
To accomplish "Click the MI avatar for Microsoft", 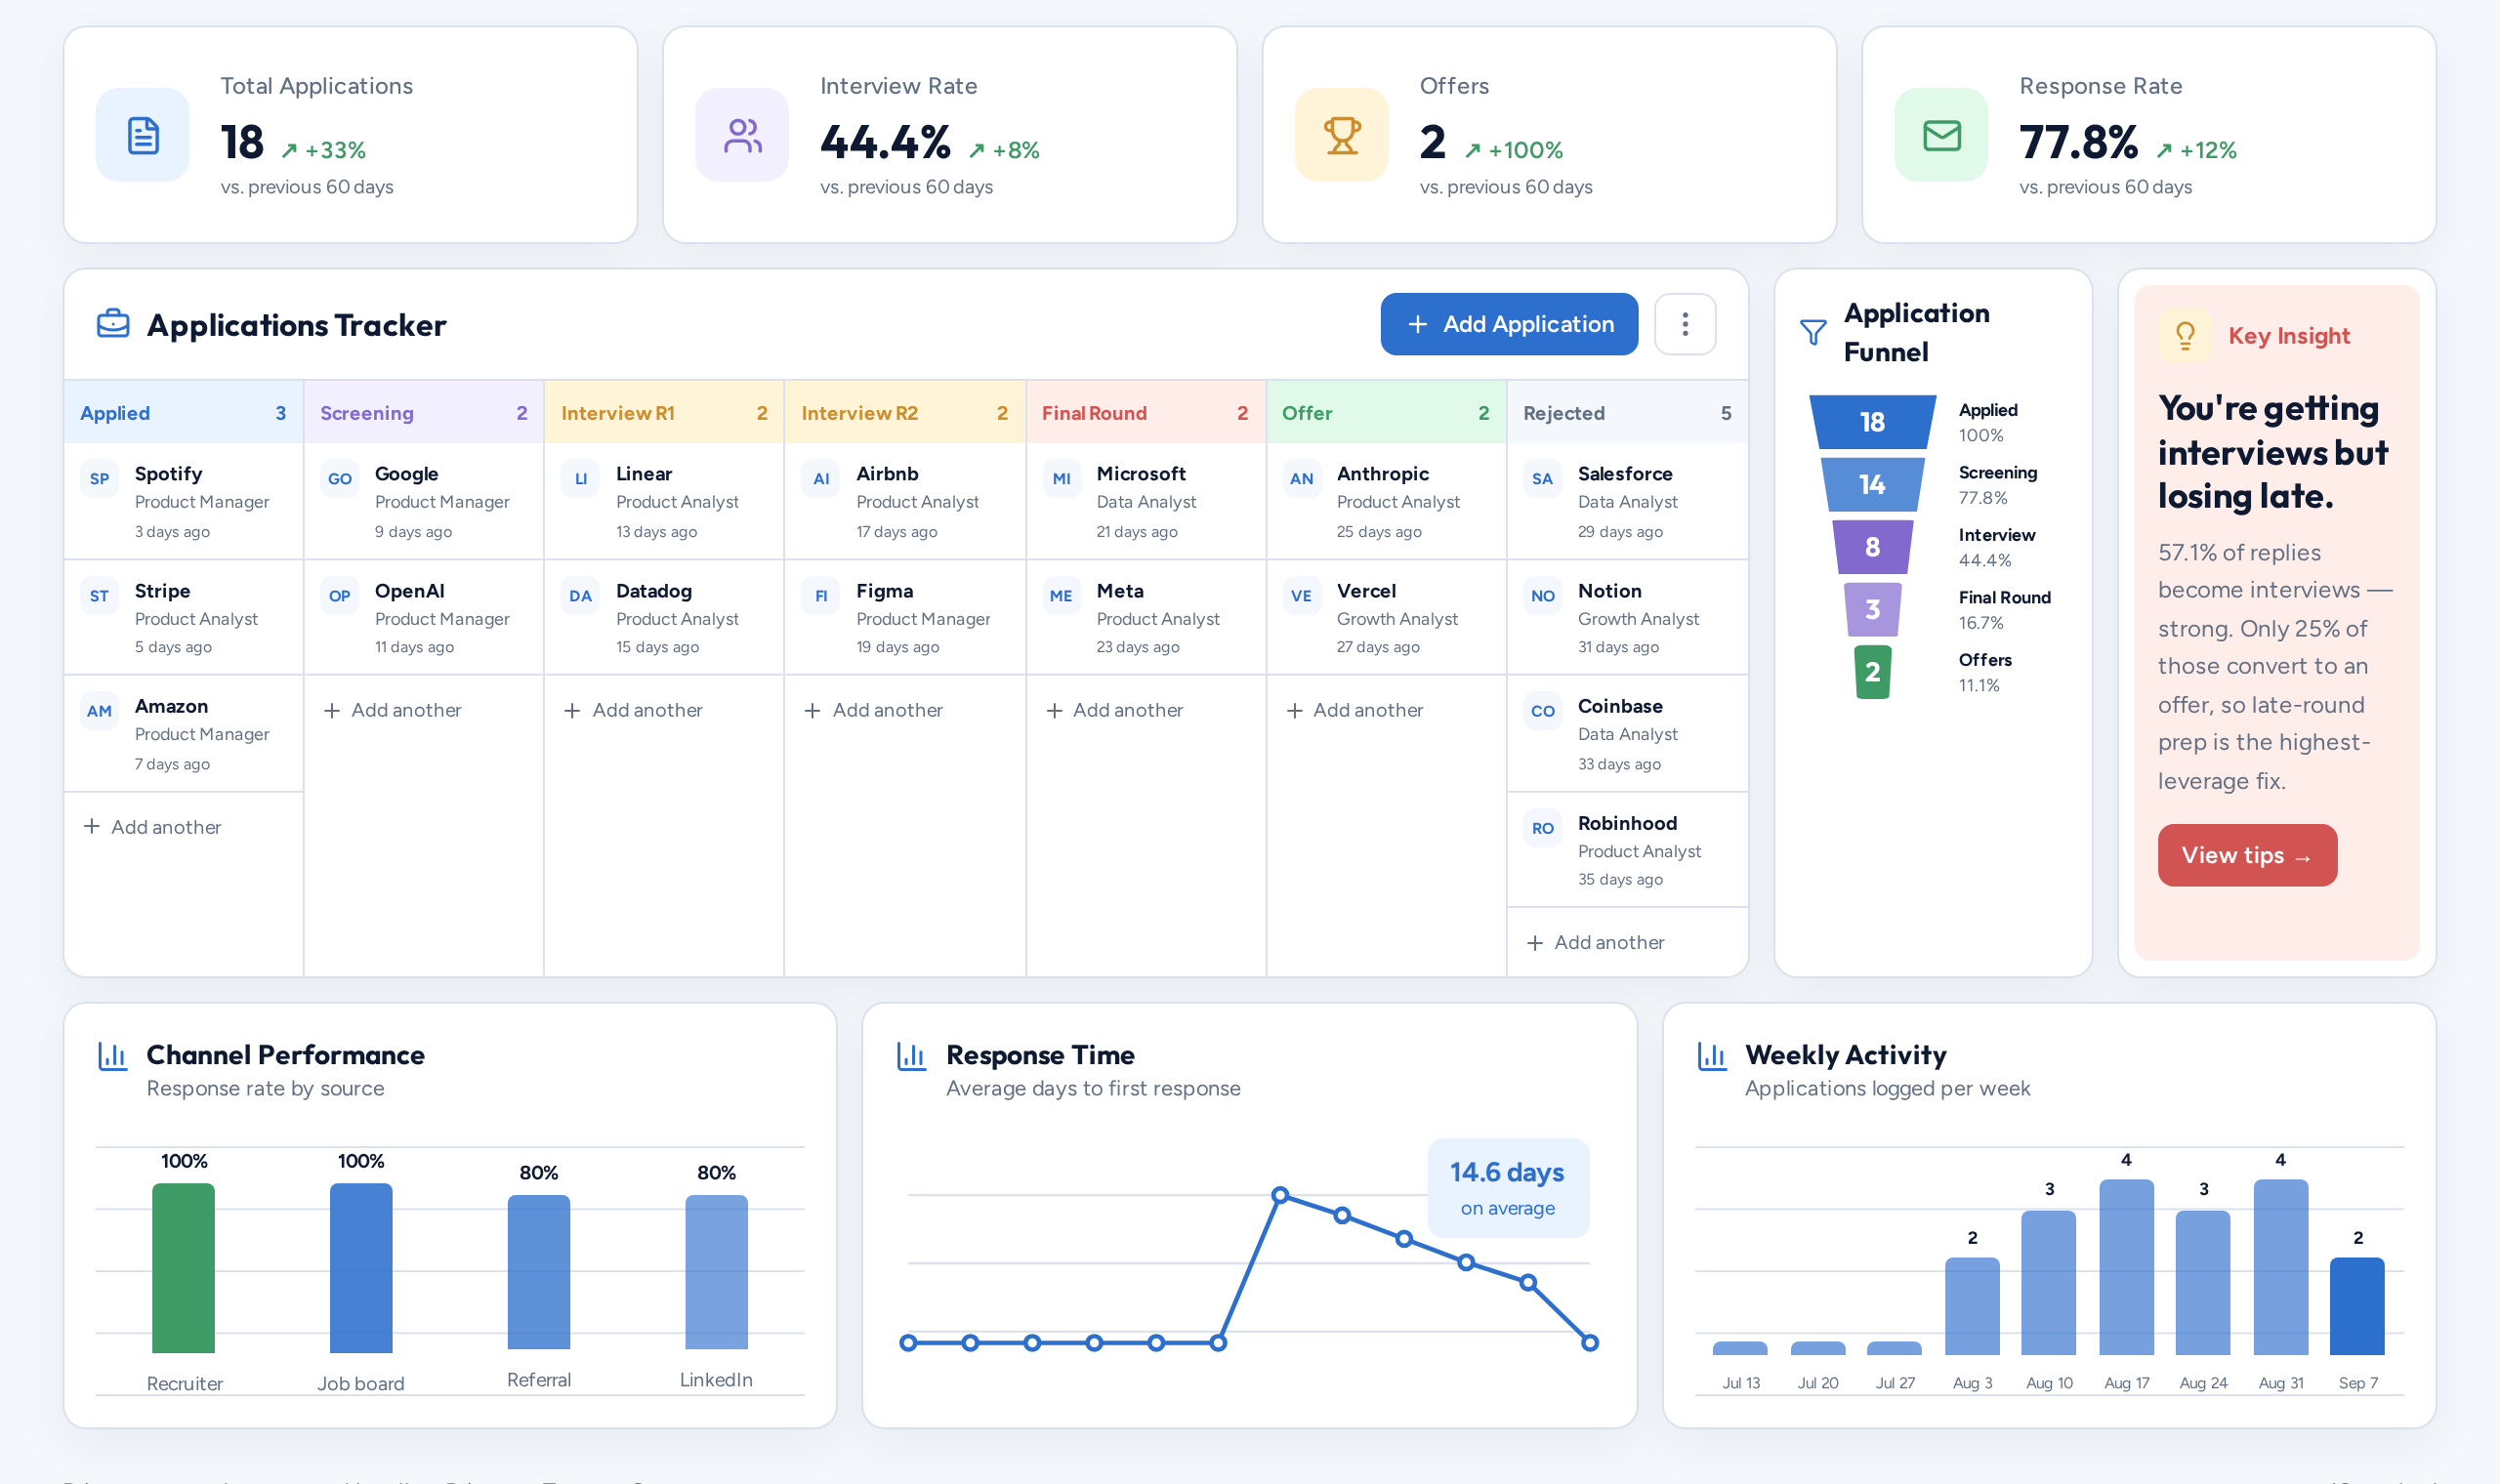I will click(1062, 479).
